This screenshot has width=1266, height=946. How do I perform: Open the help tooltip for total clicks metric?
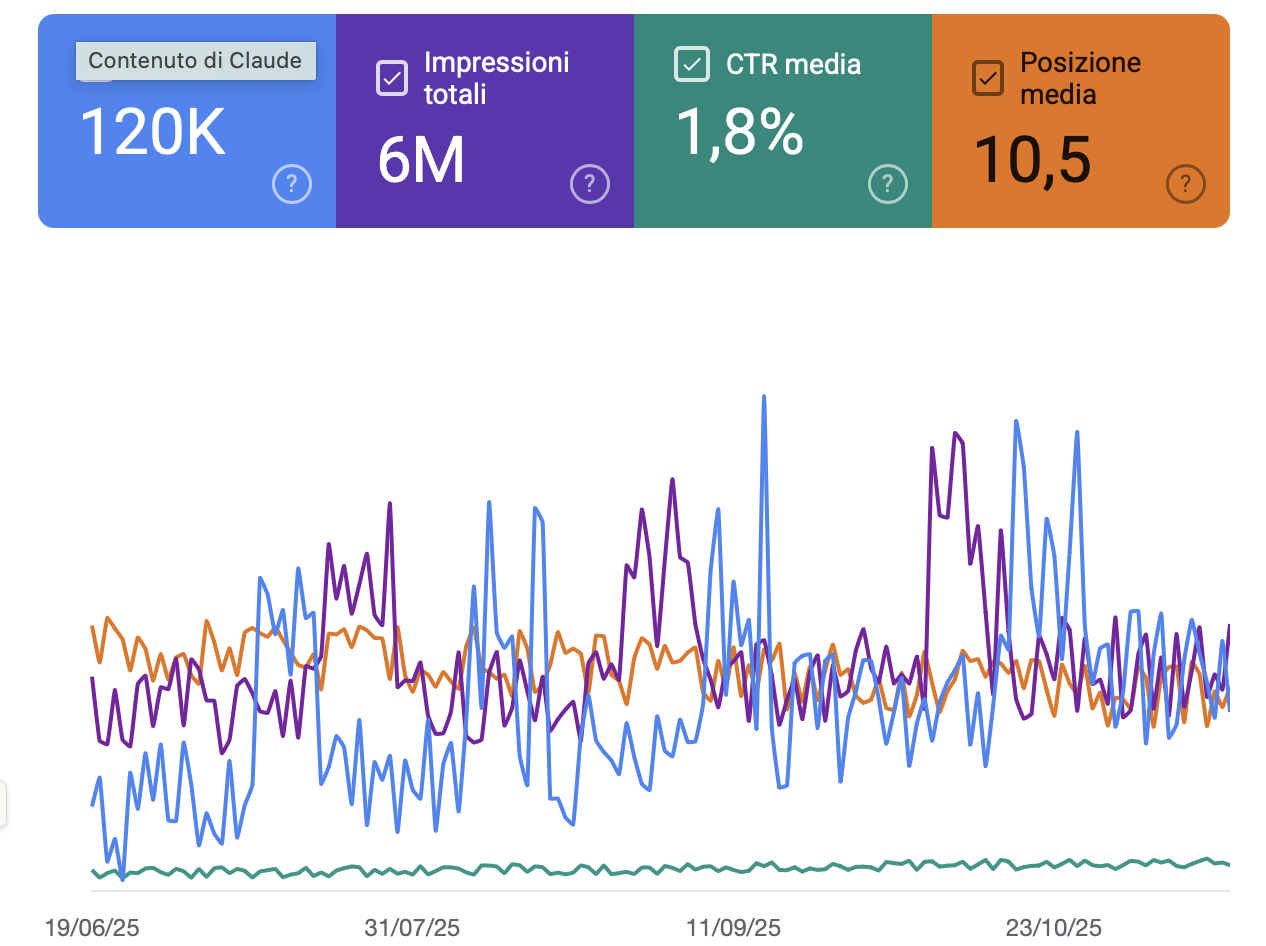(291, 184)
